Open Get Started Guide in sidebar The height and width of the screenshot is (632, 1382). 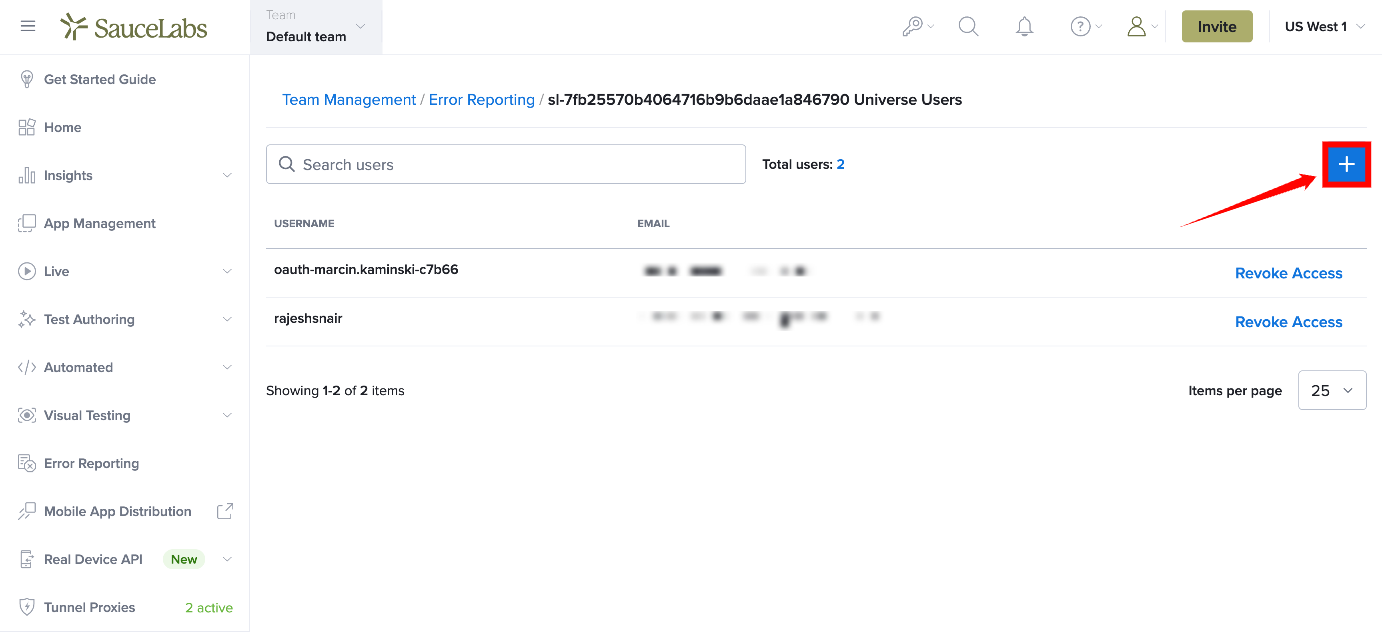click(100, 80)
